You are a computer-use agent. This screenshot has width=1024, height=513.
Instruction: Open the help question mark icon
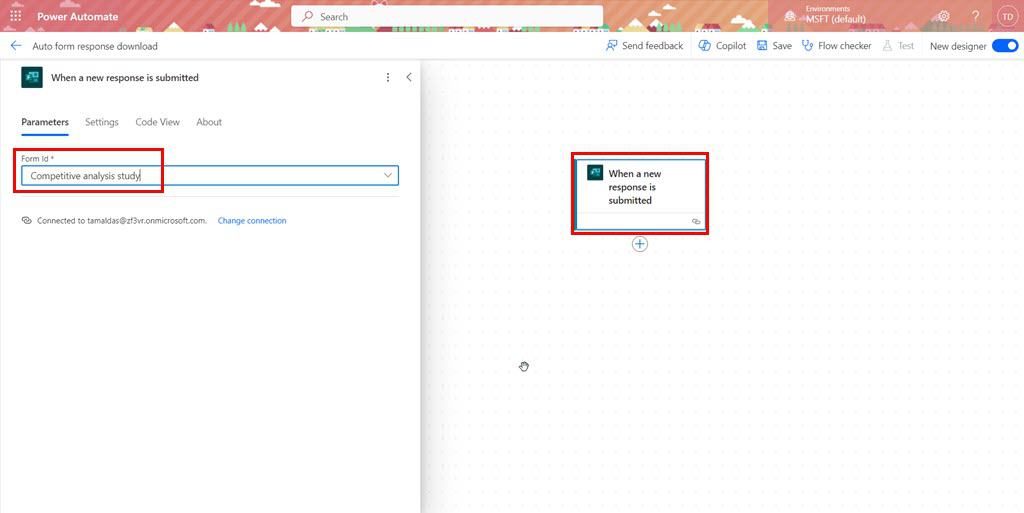(x=976, y=16)
